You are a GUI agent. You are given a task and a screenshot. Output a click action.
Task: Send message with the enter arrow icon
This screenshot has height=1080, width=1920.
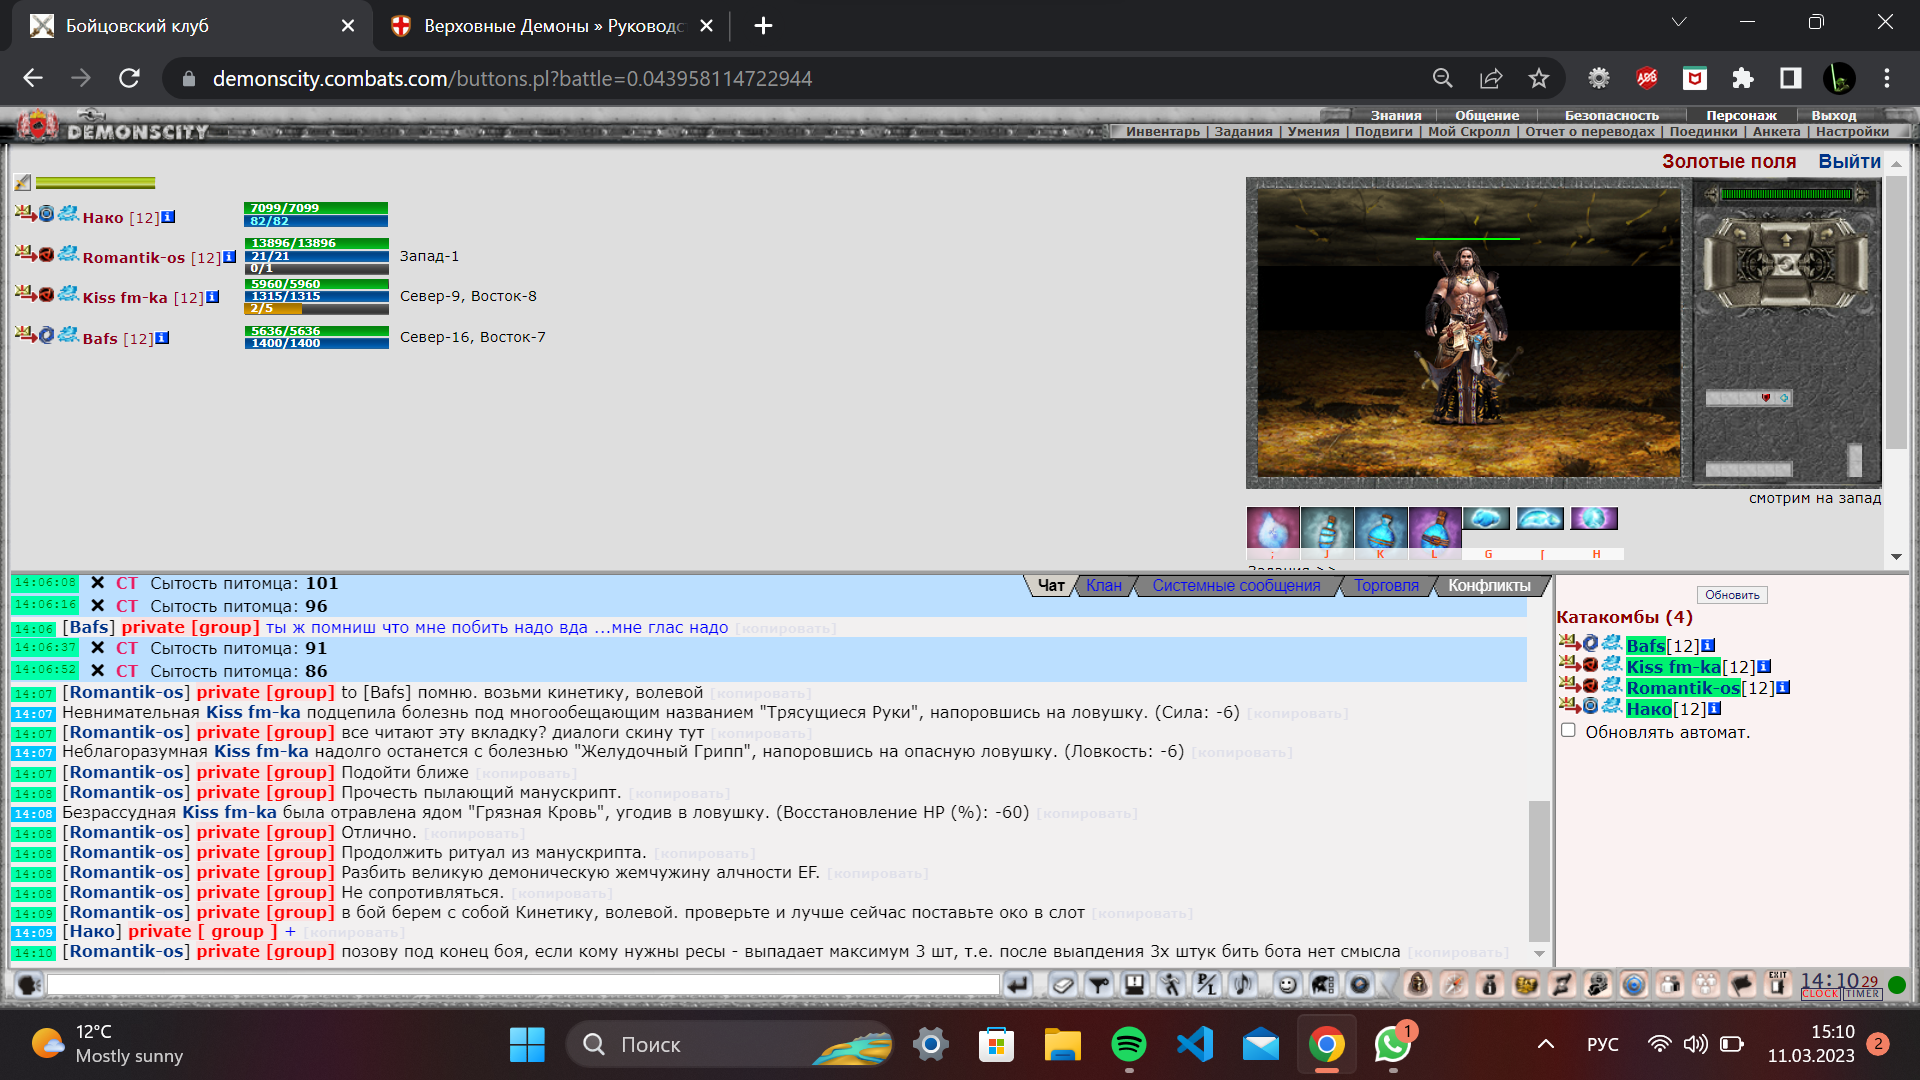pyautogui.click(x=1018, y=985)
